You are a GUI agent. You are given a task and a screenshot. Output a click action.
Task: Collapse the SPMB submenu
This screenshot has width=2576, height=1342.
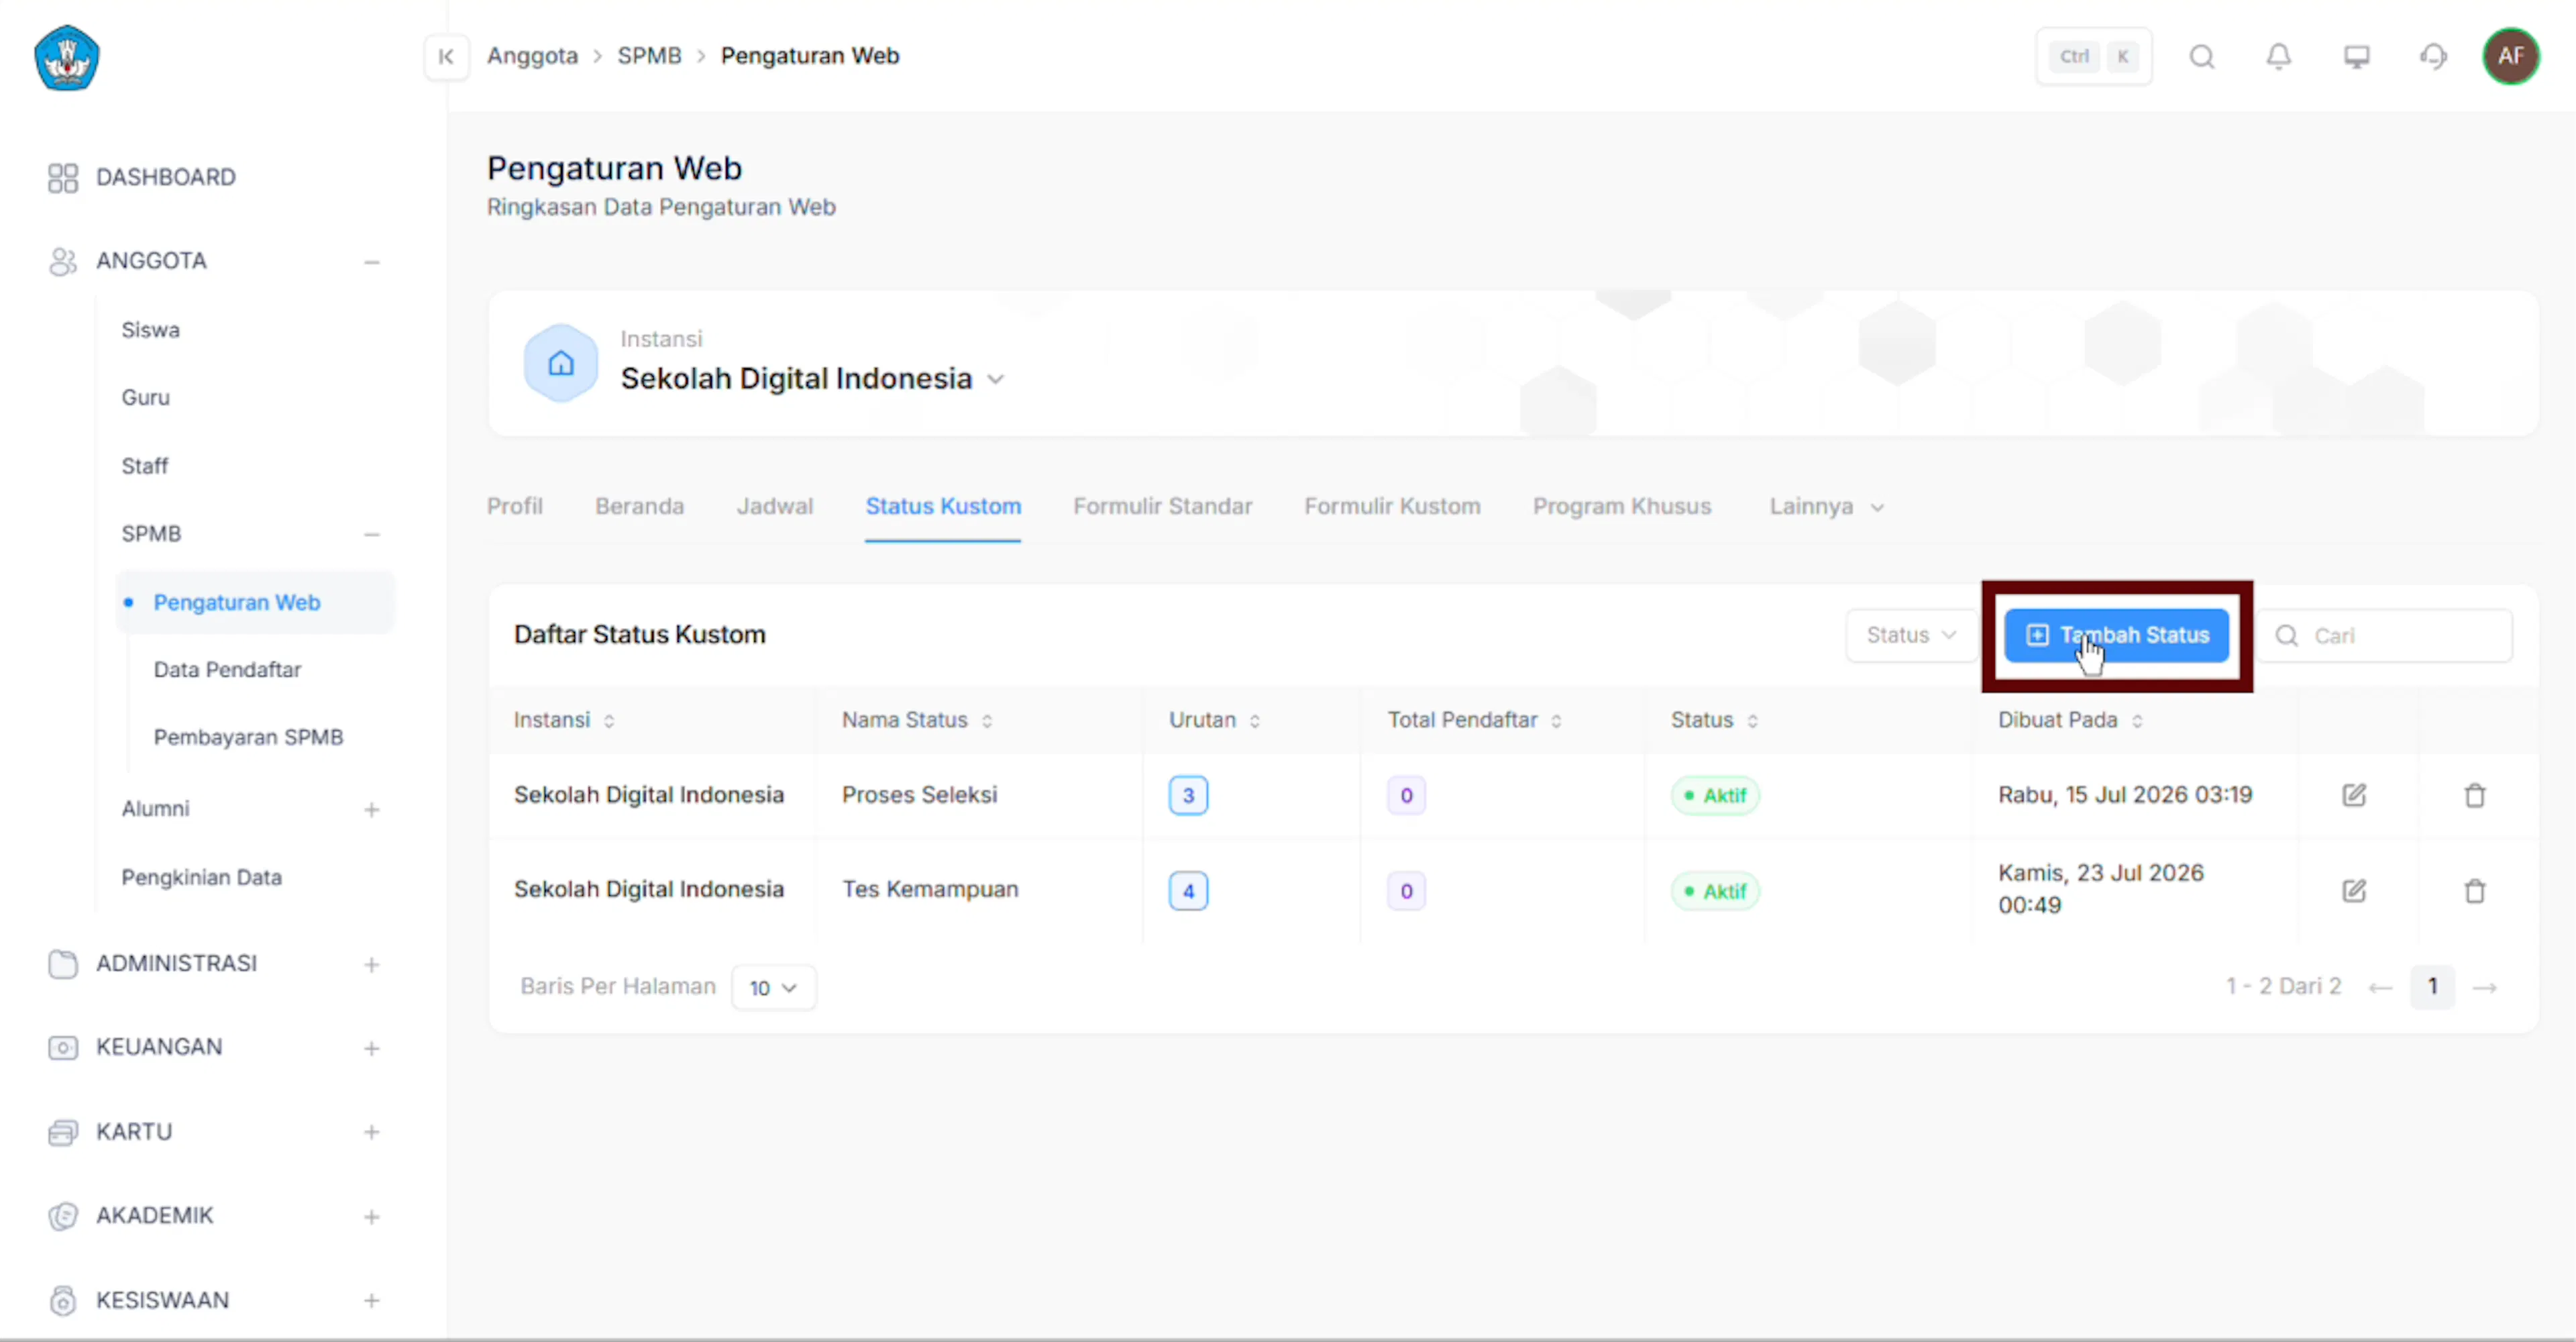[371, 534]
